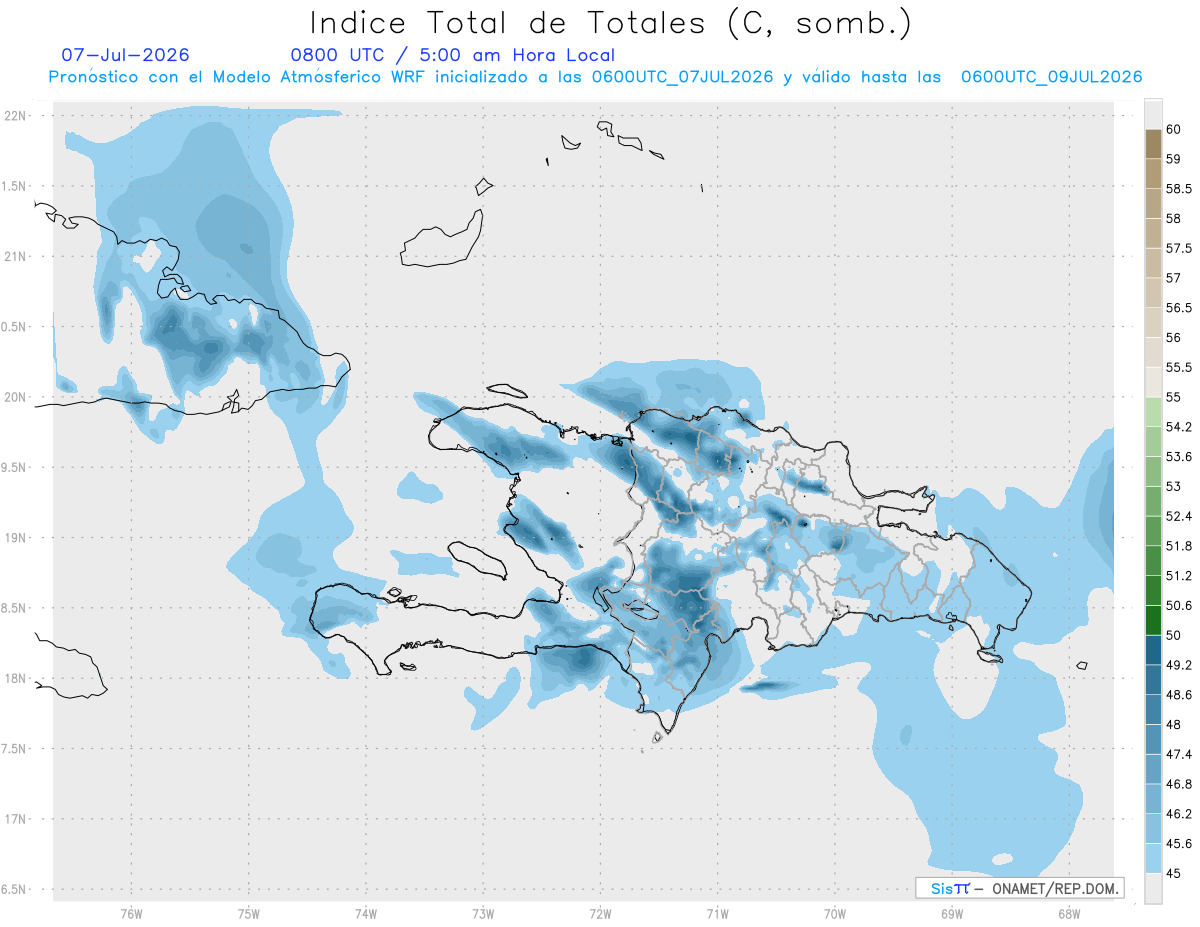
Task: Click the '68W' longitude label
Action: pos(1069,914)
